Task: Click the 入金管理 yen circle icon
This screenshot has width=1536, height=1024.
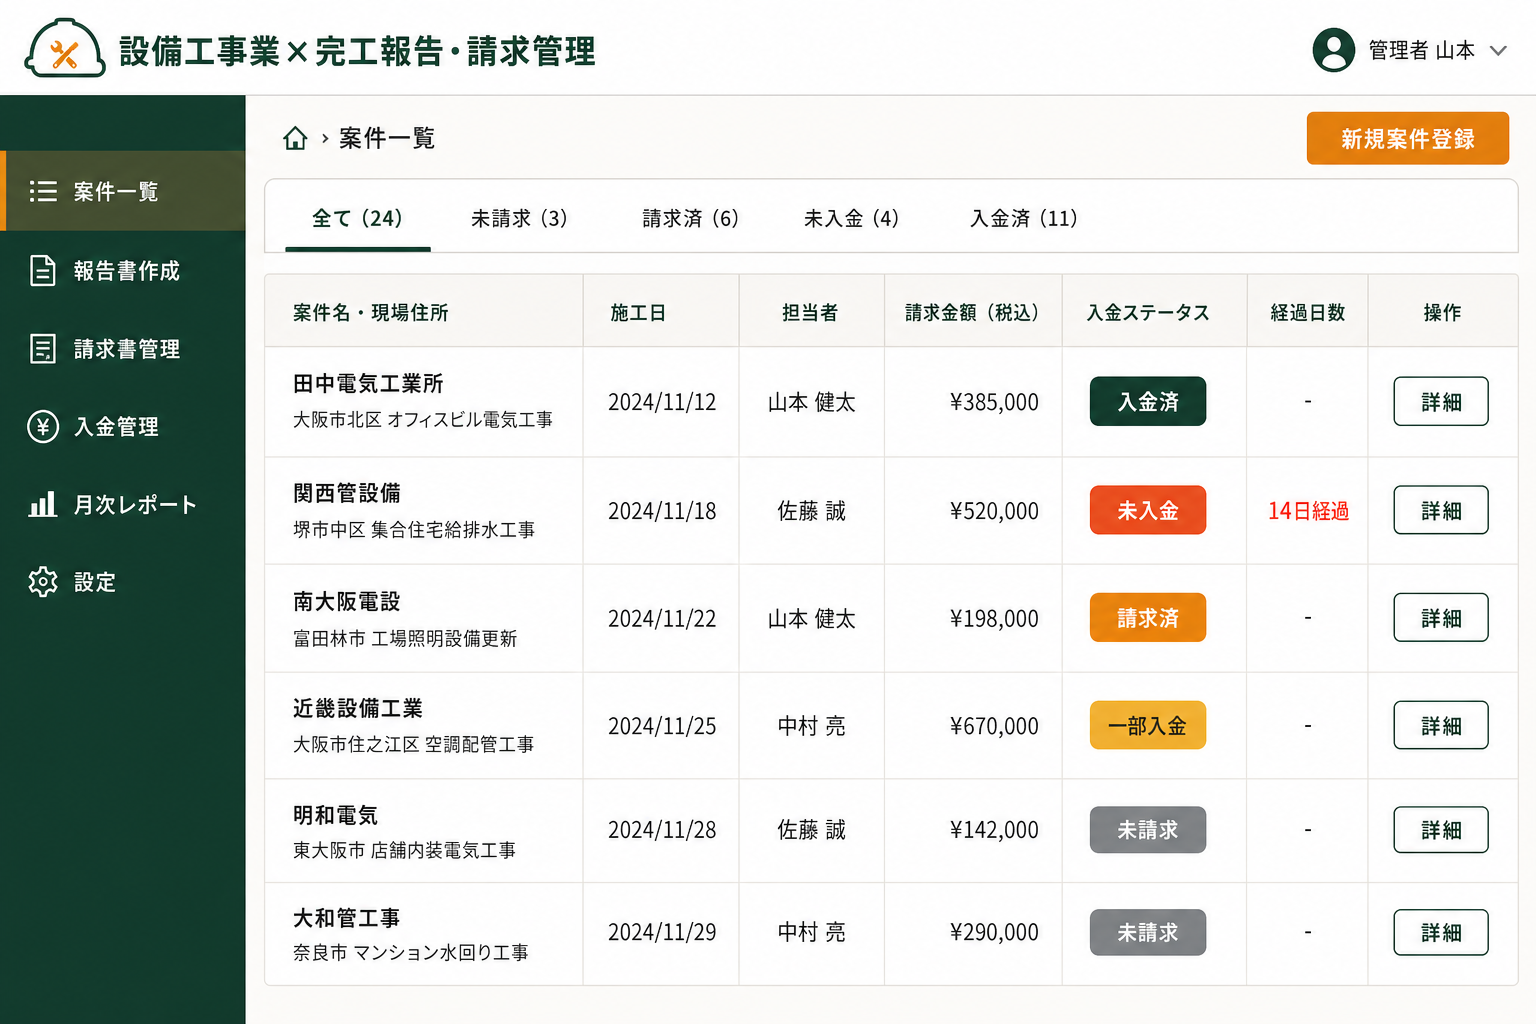Action: pyautogui.click(x=43, y=427)
